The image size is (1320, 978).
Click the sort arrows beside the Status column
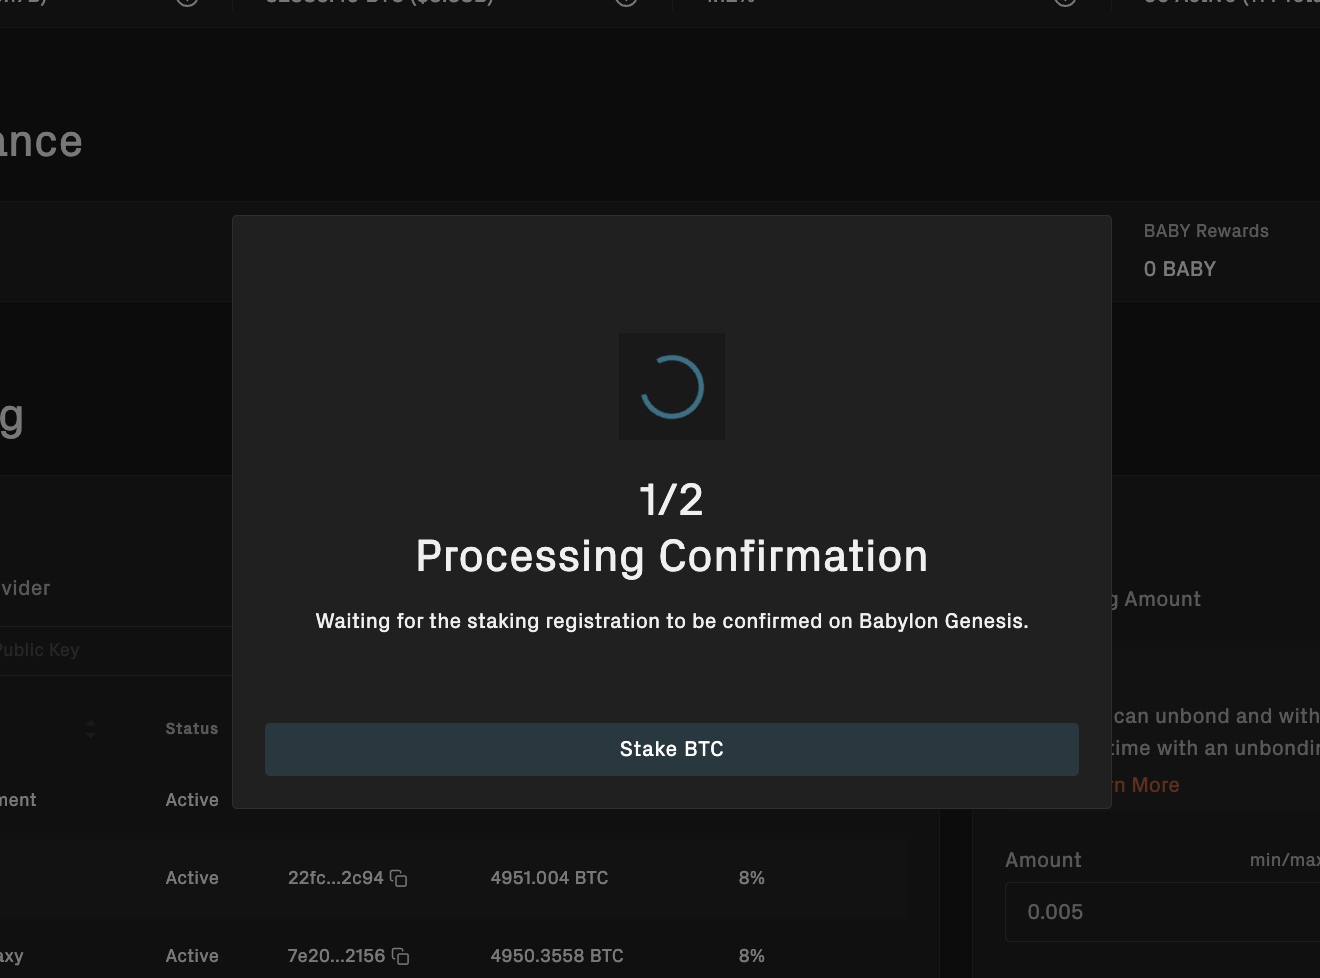(90, 729)
